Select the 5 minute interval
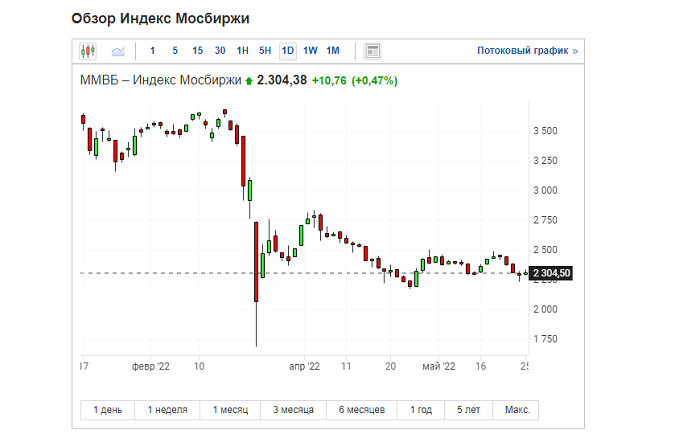Screen dimensions: 675x442 tap(175, 51)
